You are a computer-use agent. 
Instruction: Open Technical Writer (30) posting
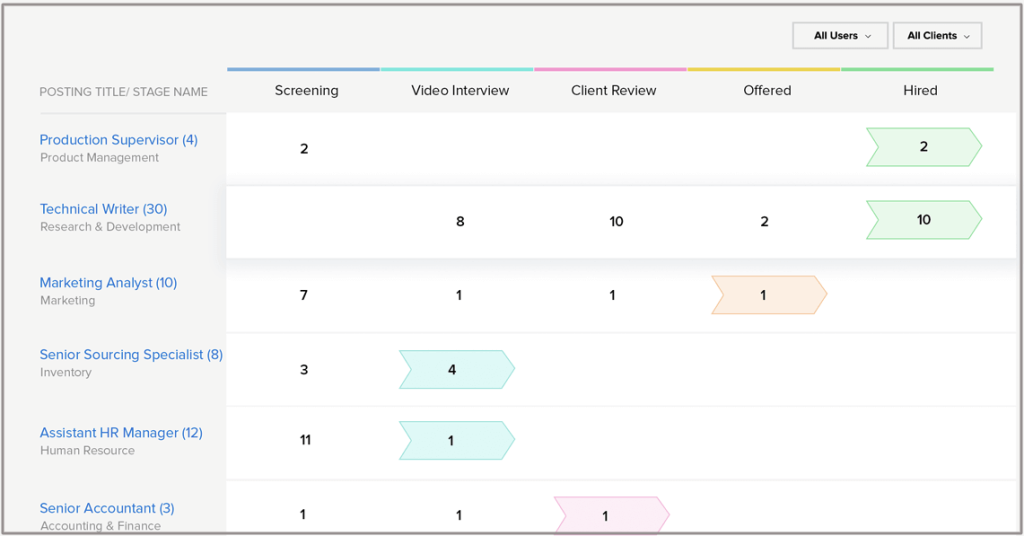tap(103, 209)
